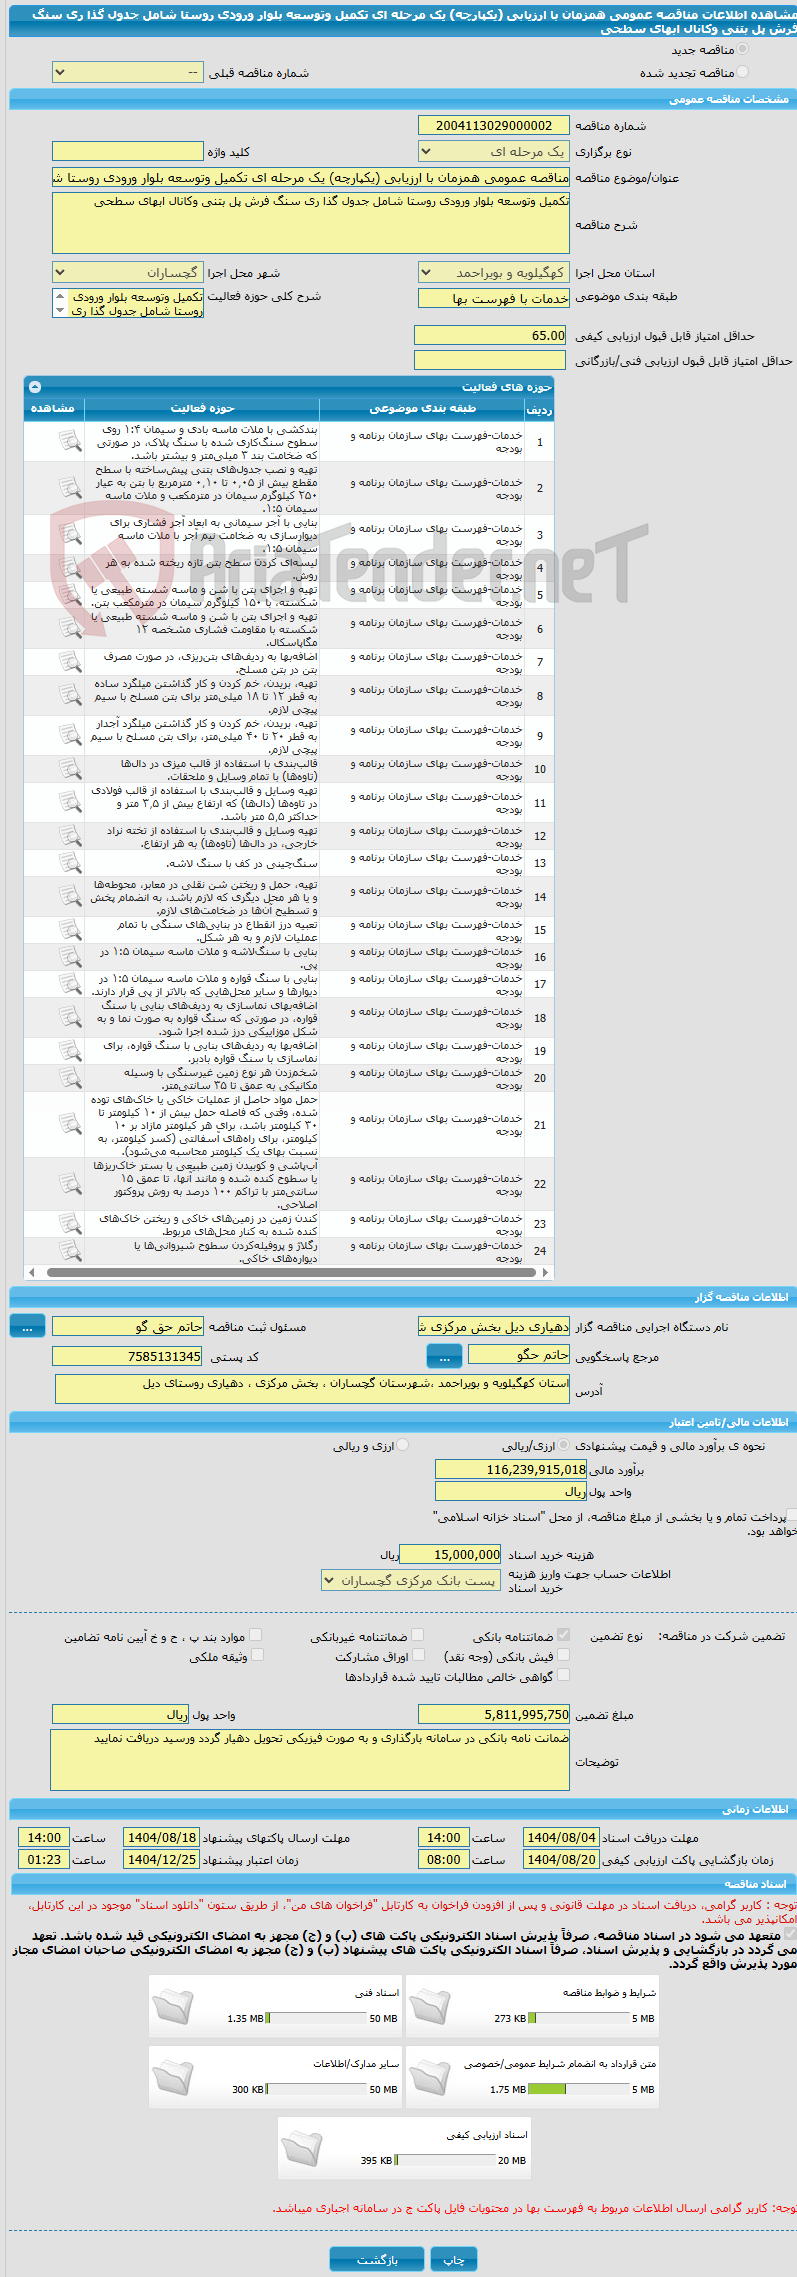Open the استان محل اجرا dropdown
Viewport: 797px width, 2277px height.
pos(494,272)
